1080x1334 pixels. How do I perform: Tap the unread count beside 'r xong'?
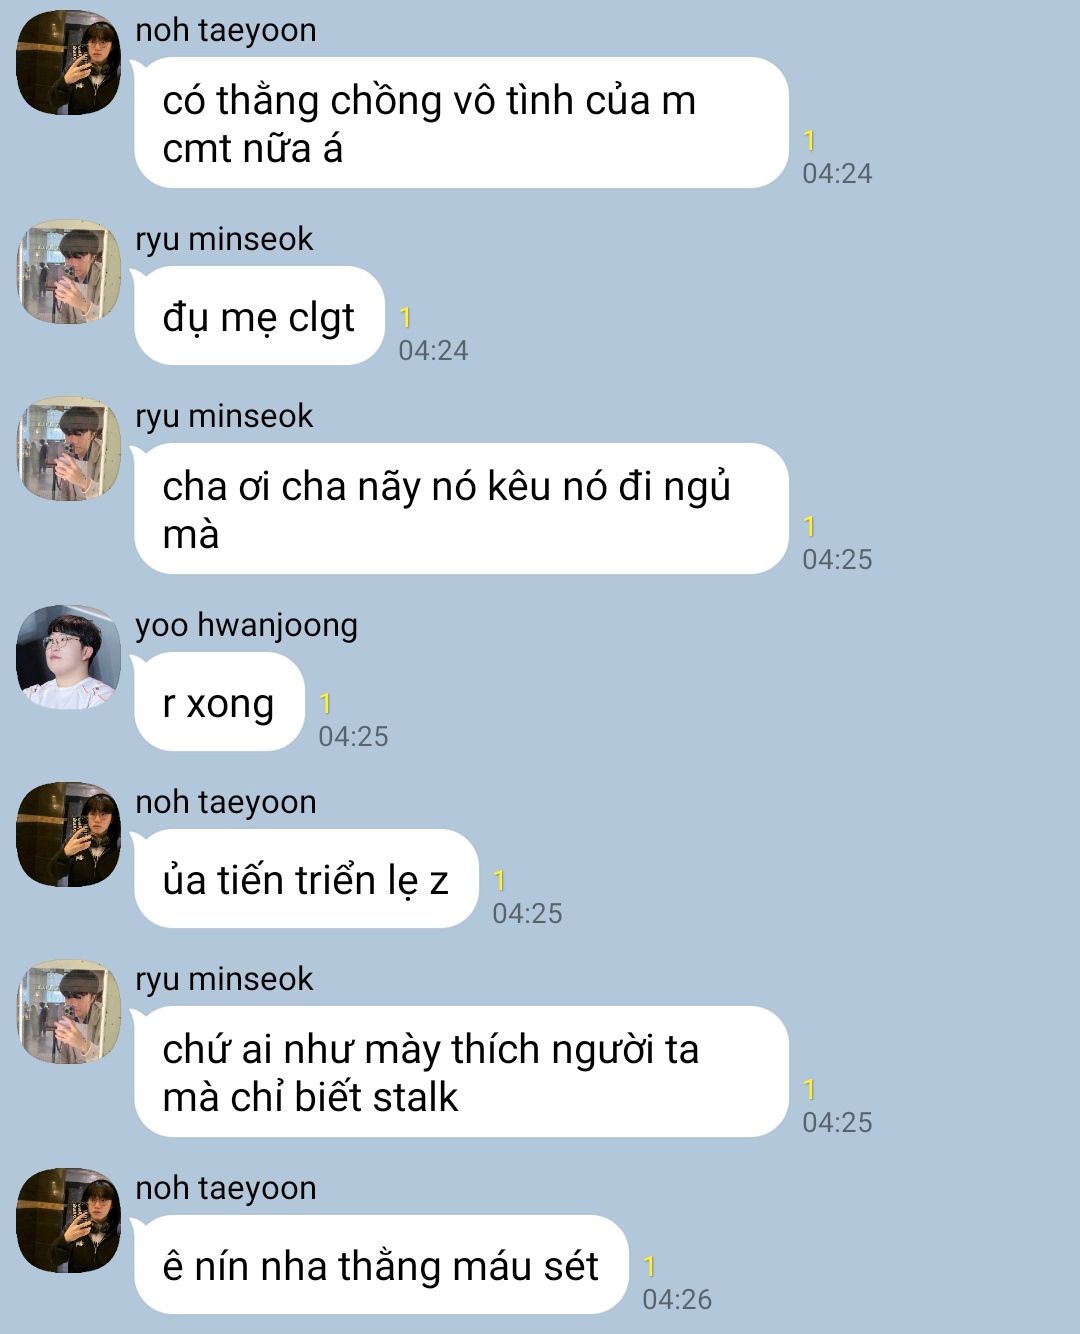pyautogui.click(x=325, y=703)
